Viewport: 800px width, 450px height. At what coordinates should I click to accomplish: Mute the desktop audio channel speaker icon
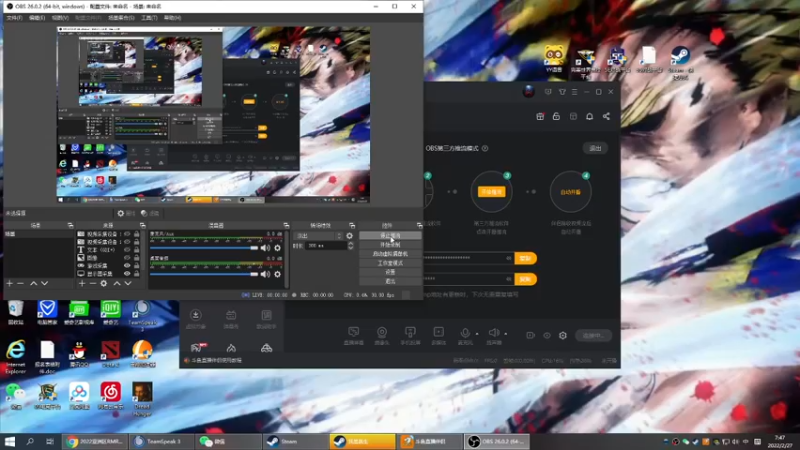[x=265, y=274]
